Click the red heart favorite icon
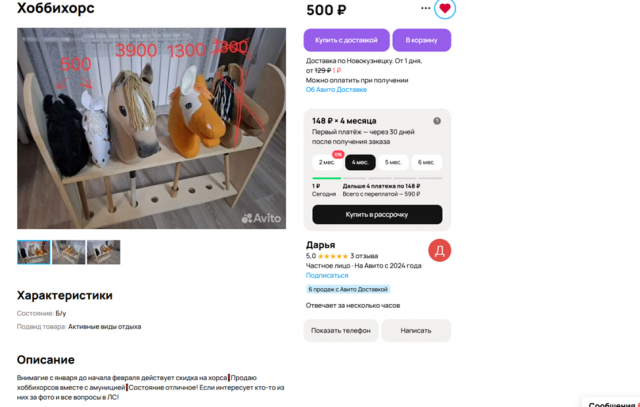 [445, 8]
